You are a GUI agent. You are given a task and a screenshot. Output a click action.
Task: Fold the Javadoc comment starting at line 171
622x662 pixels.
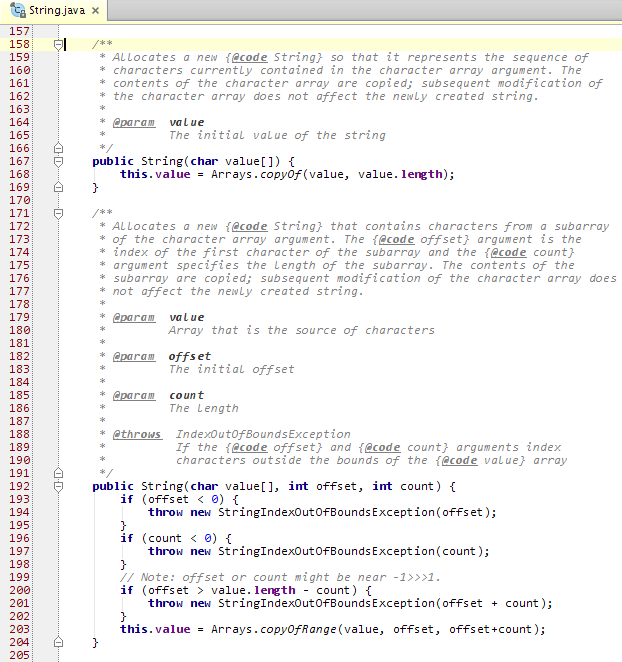tap(59, 213)
